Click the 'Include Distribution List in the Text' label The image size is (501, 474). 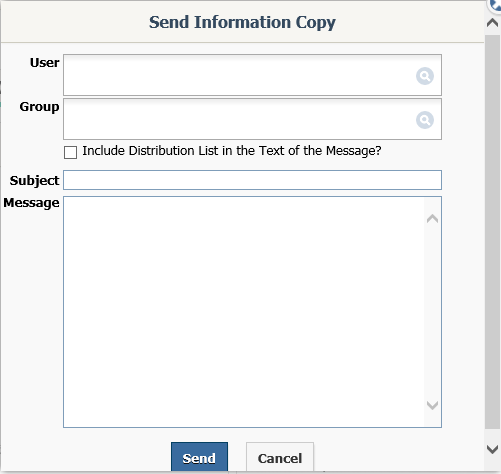pos(232,151)
